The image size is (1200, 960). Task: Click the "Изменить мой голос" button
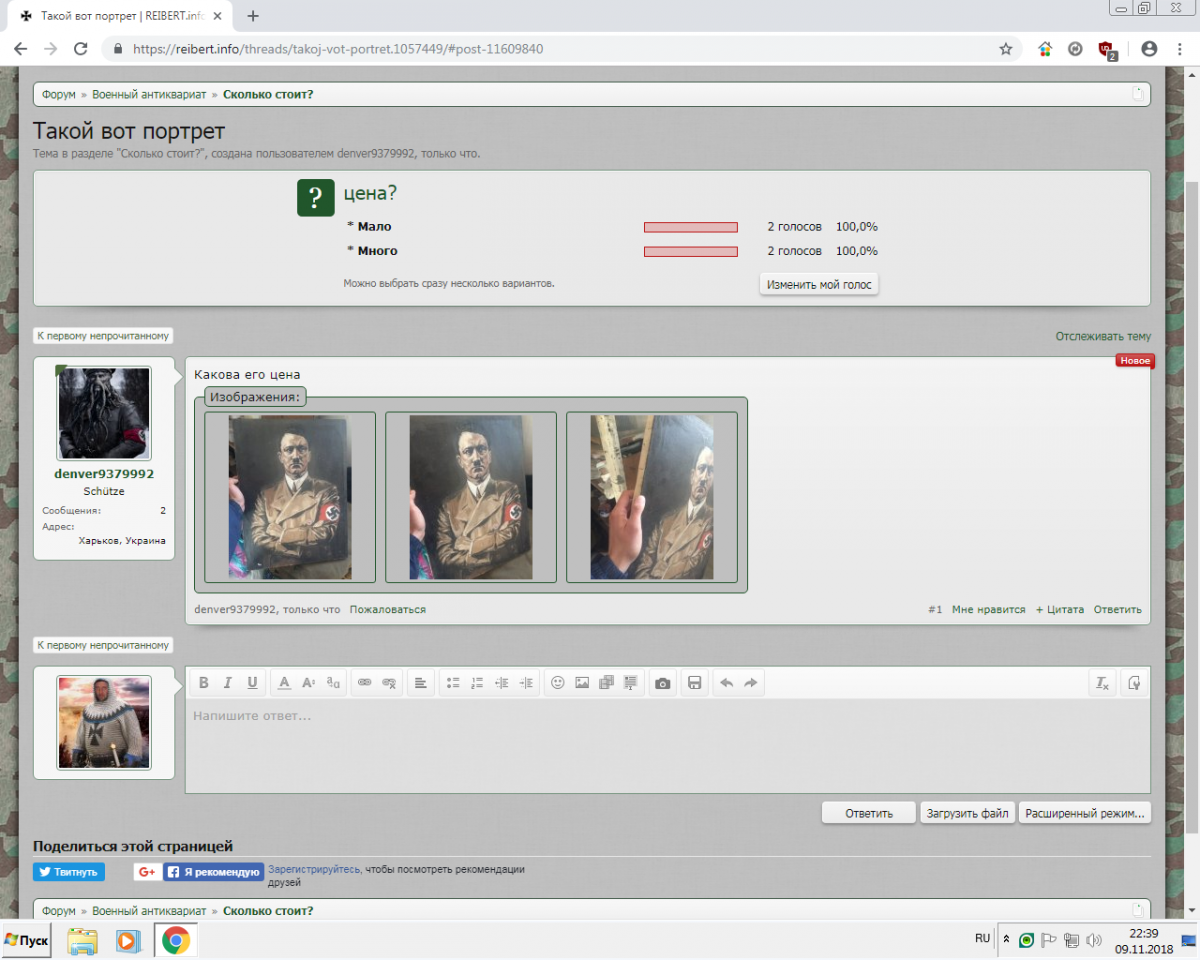(819, 285)
